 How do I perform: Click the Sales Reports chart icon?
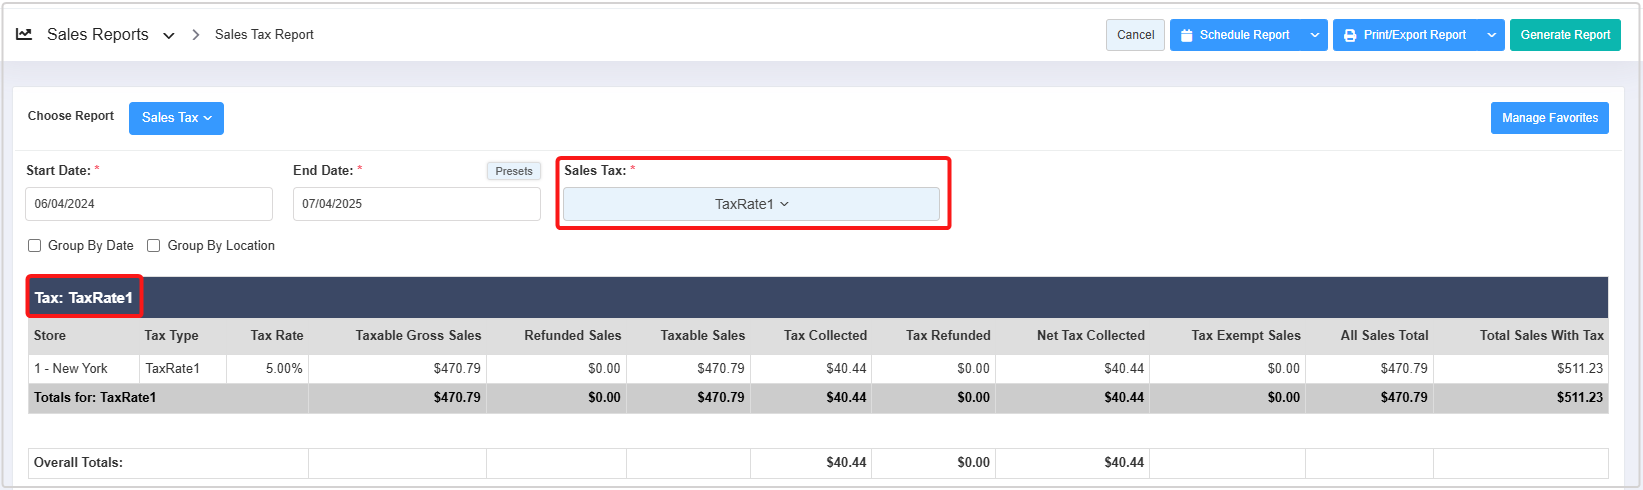(x=24, y=34)
